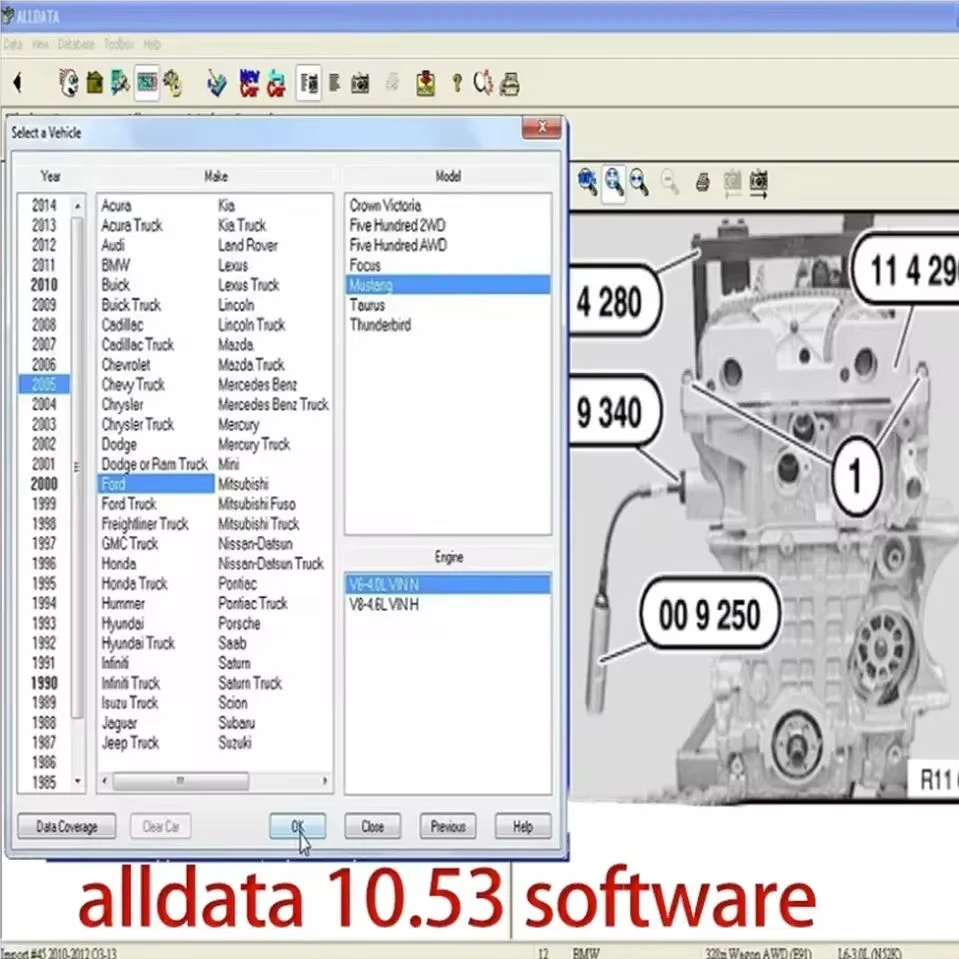Choose BMW from the Make list
Image resolution: width=959 pixels, height=959 pixels.
coord(115,265)
